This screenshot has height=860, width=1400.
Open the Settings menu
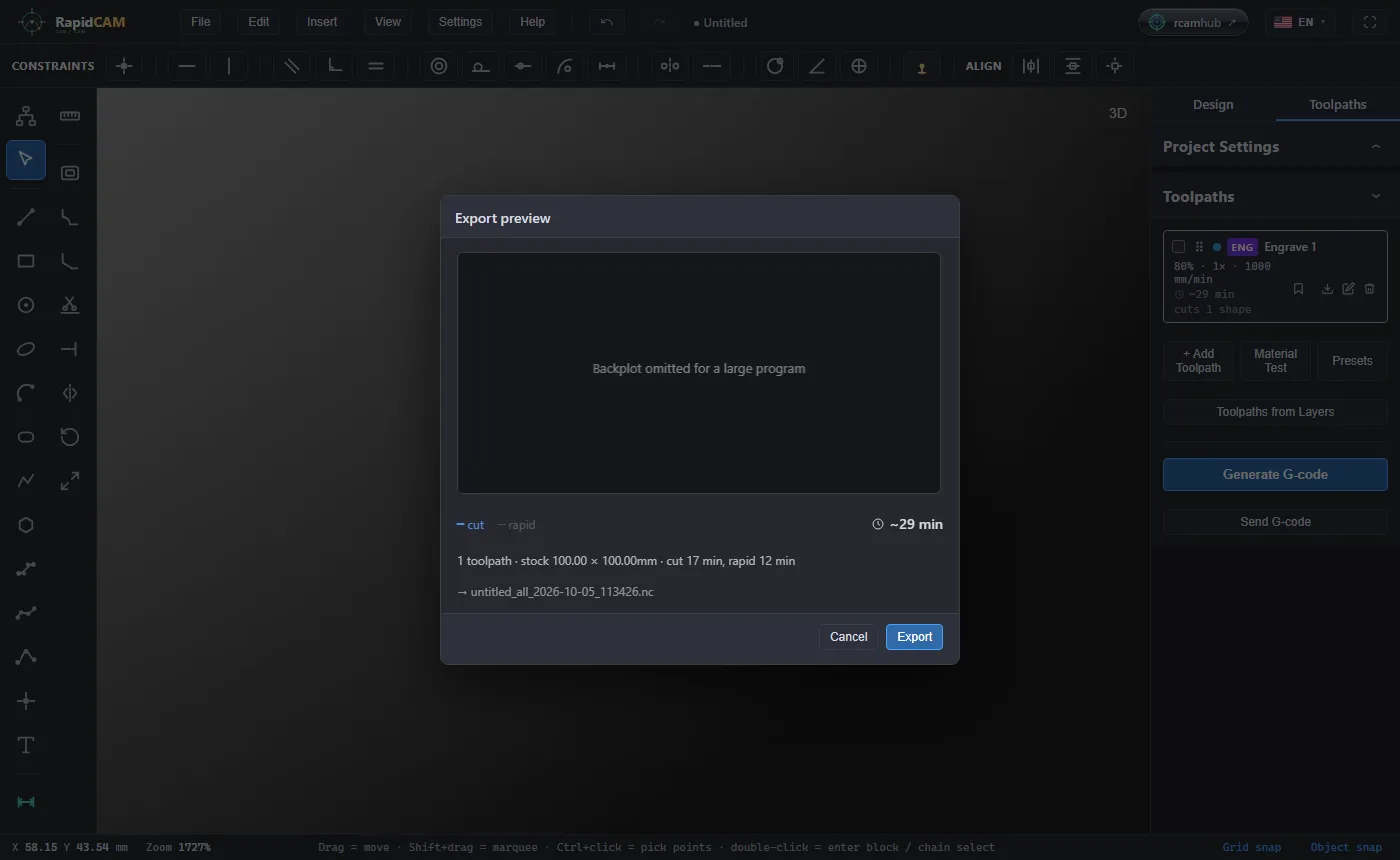pos(460,22)
